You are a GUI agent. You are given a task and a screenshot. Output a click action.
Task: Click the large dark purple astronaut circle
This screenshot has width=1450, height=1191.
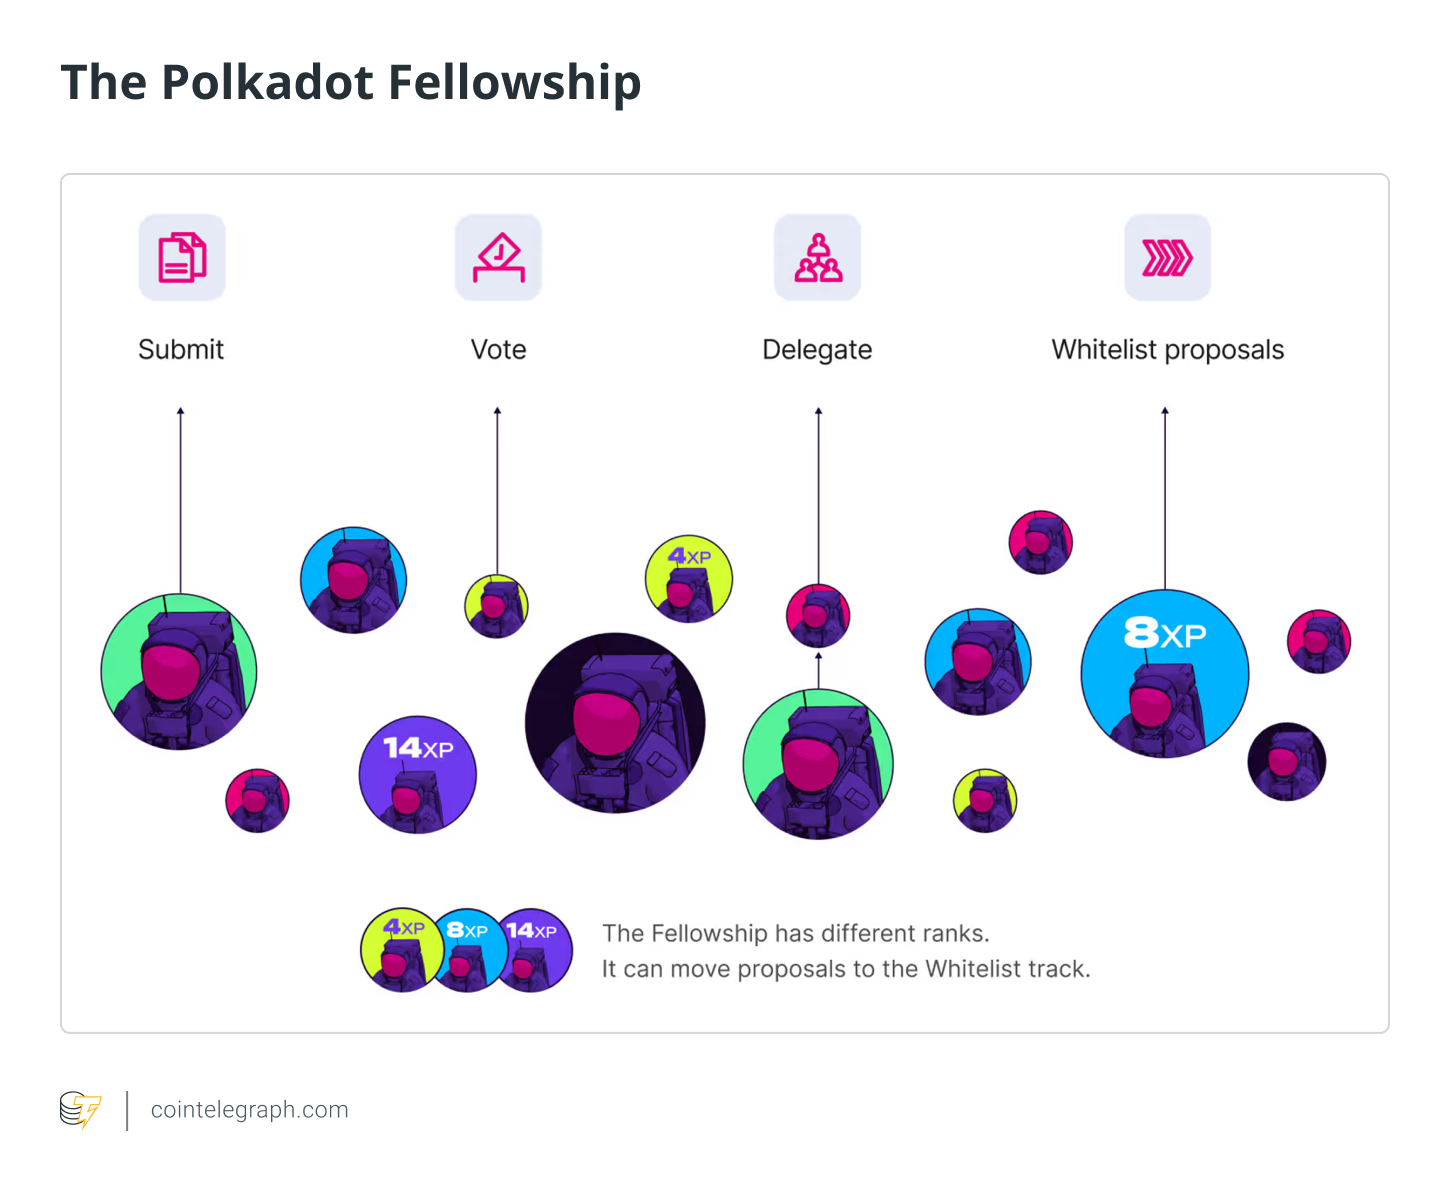[x=615, y=723]
